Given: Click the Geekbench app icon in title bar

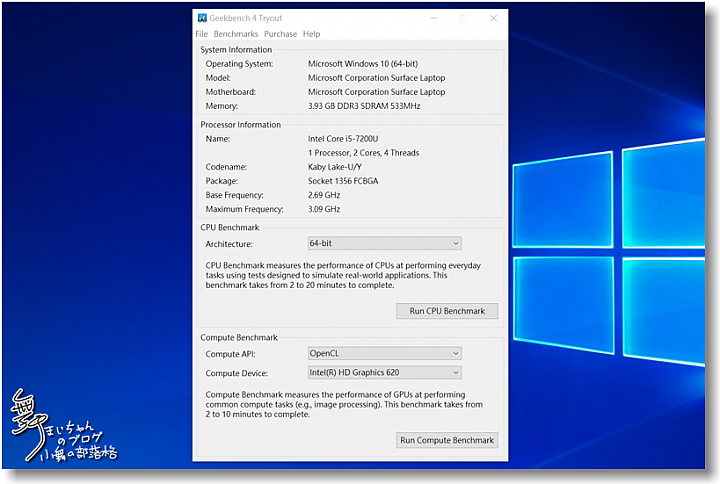Looking at the screenshot, I should click(x=202, y=18).
